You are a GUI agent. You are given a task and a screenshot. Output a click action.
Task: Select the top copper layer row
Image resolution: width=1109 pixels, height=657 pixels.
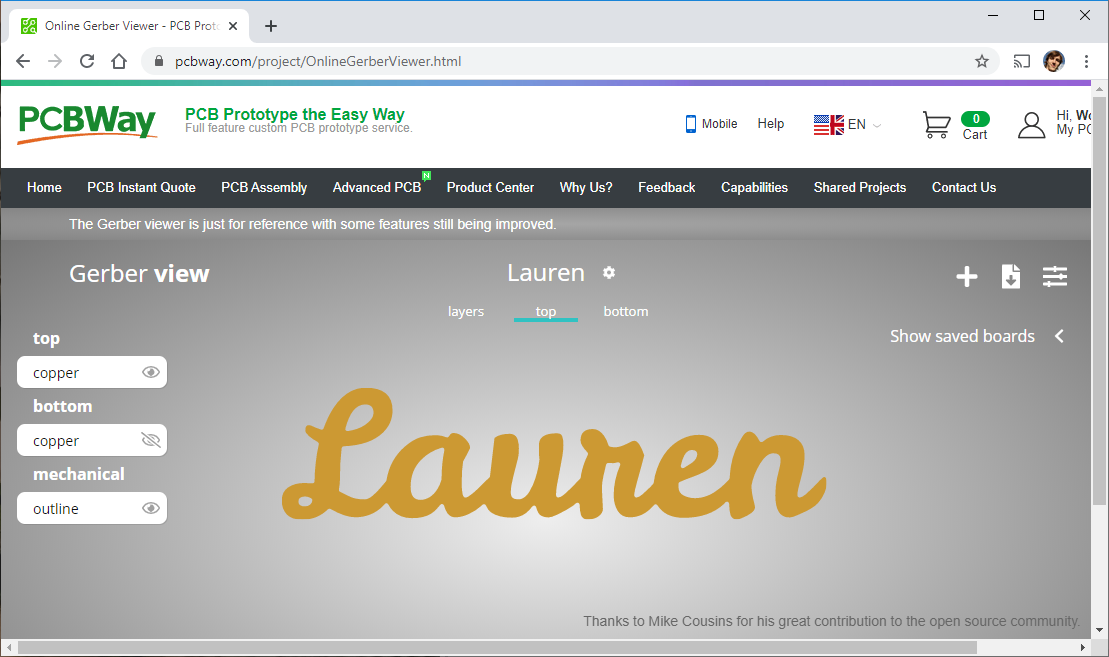[x=92, y=372]
